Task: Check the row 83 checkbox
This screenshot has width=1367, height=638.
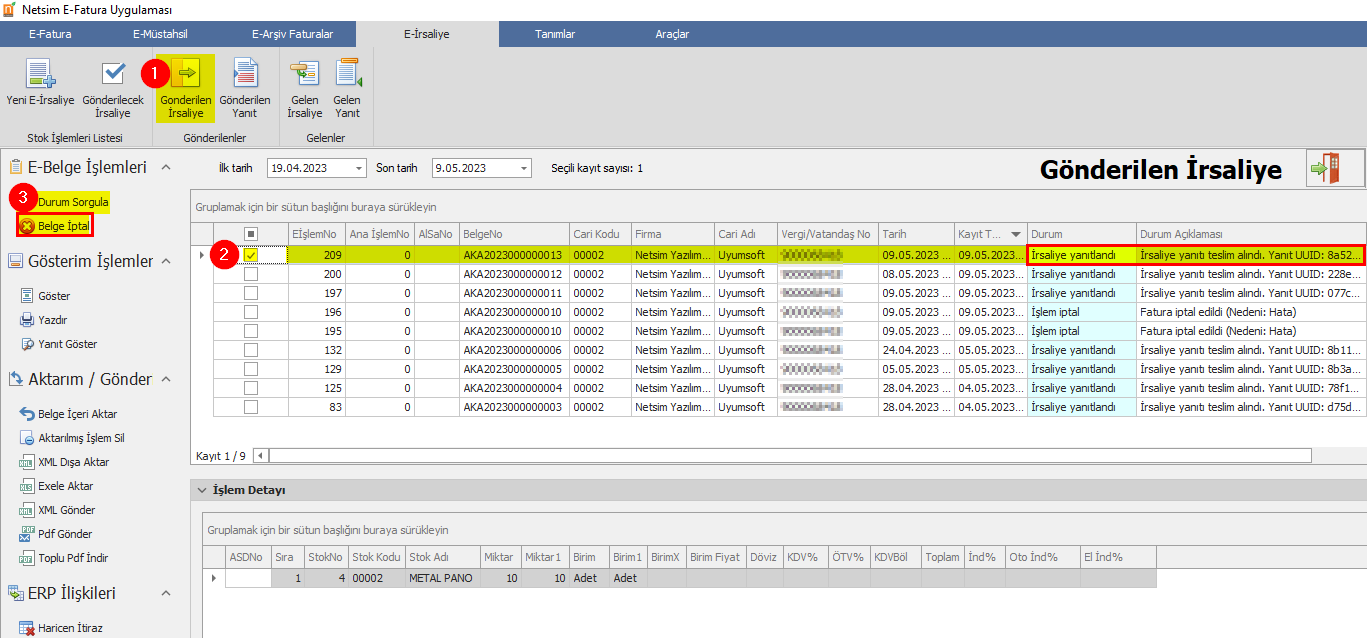Action: [x=251, y=407]
